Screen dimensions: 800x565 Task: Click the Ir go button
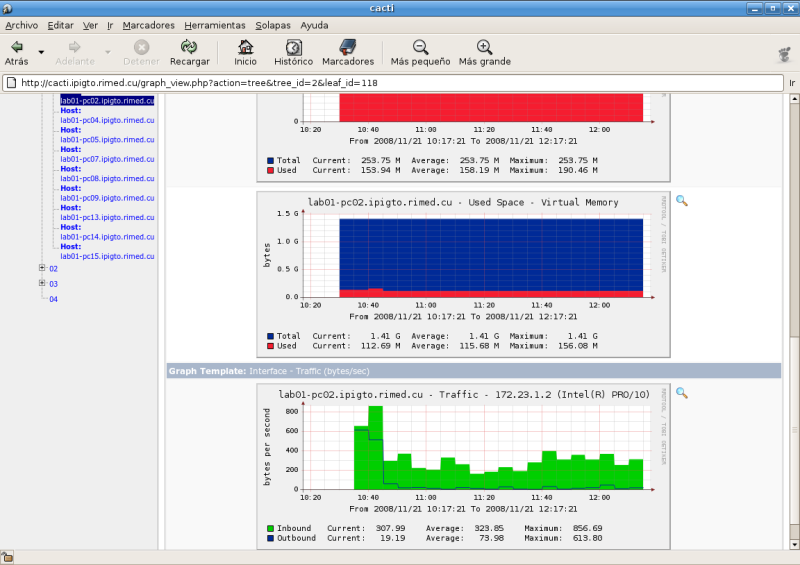coord(792,83)
